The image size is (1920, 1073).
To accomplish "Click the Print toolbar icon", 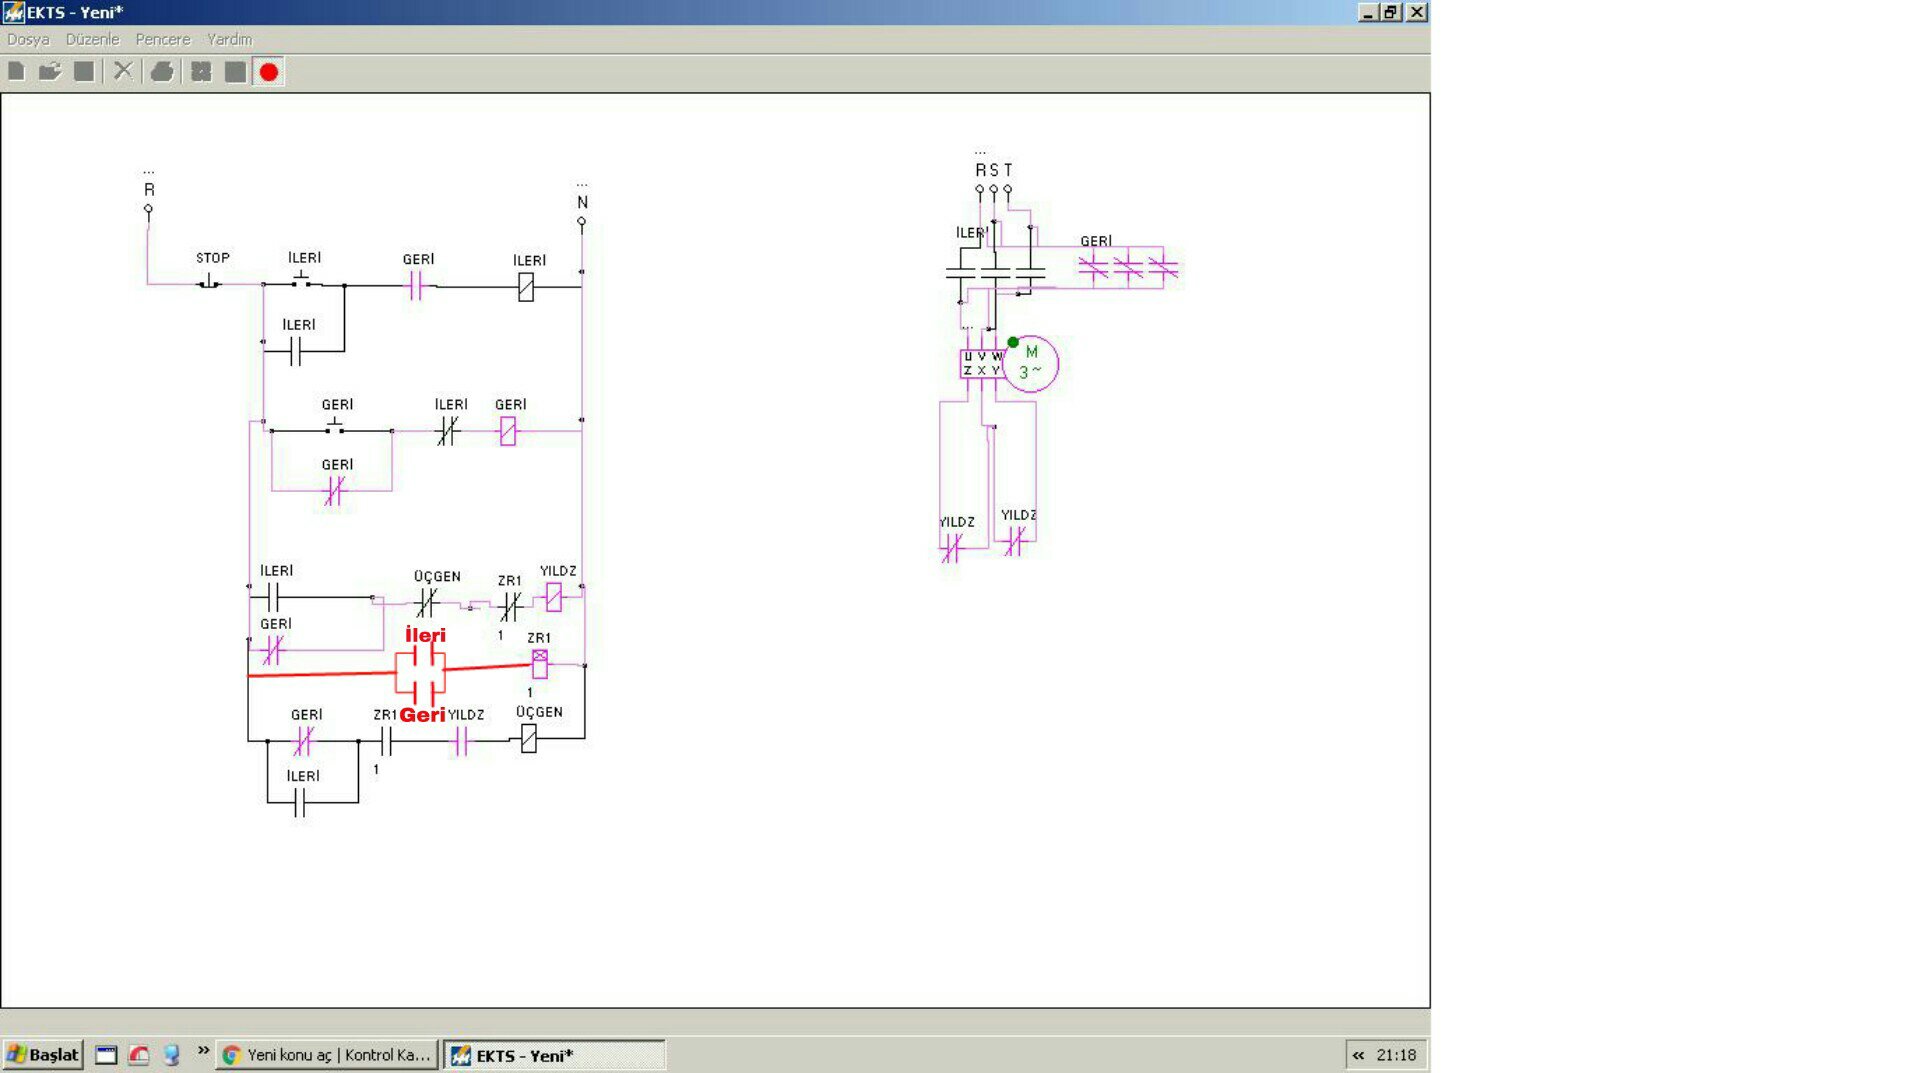I will pos(162,71).
